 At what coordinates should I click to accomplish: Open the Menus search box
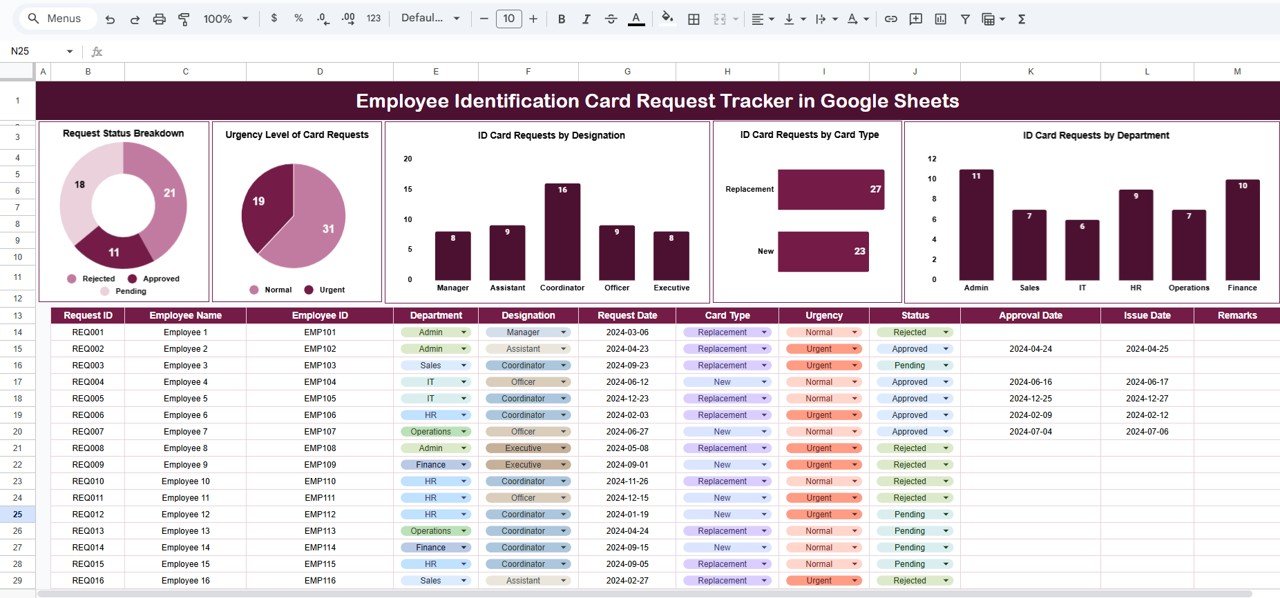click(x=57, y=17)
